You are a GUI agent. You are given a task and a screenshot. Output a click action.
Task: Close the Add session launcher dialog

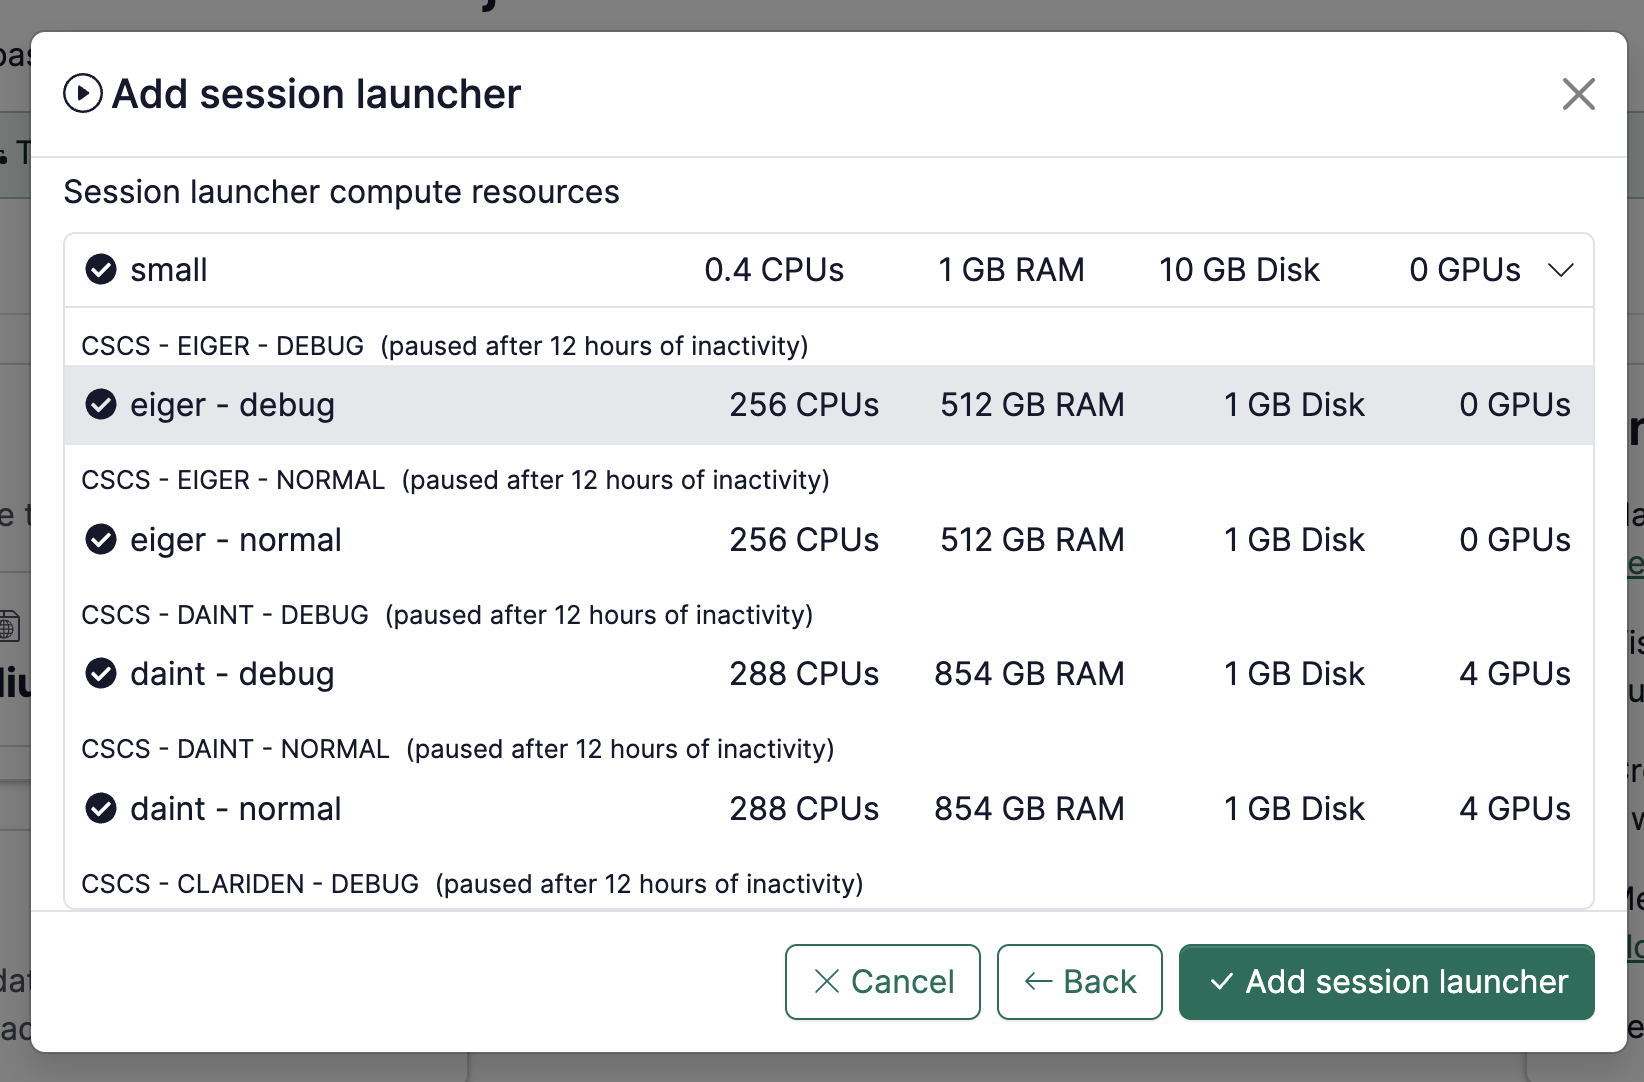(x=1578, y=93)
